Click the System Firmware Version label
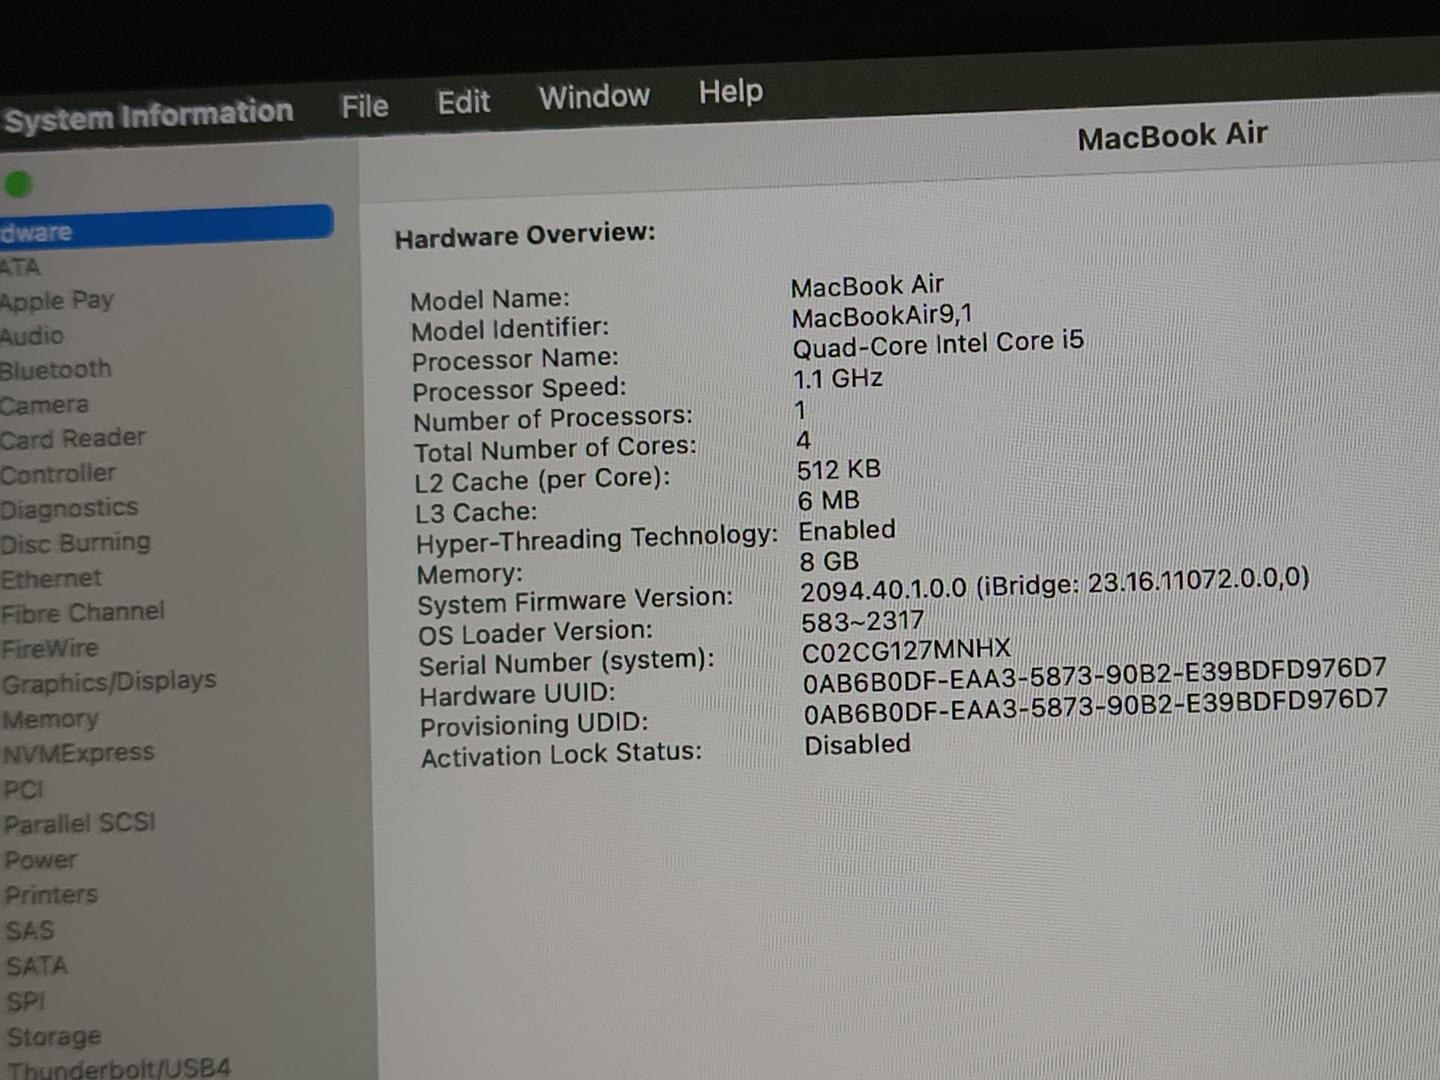The height and width of the screenshot is (1080, 1440). coord(576,601)
